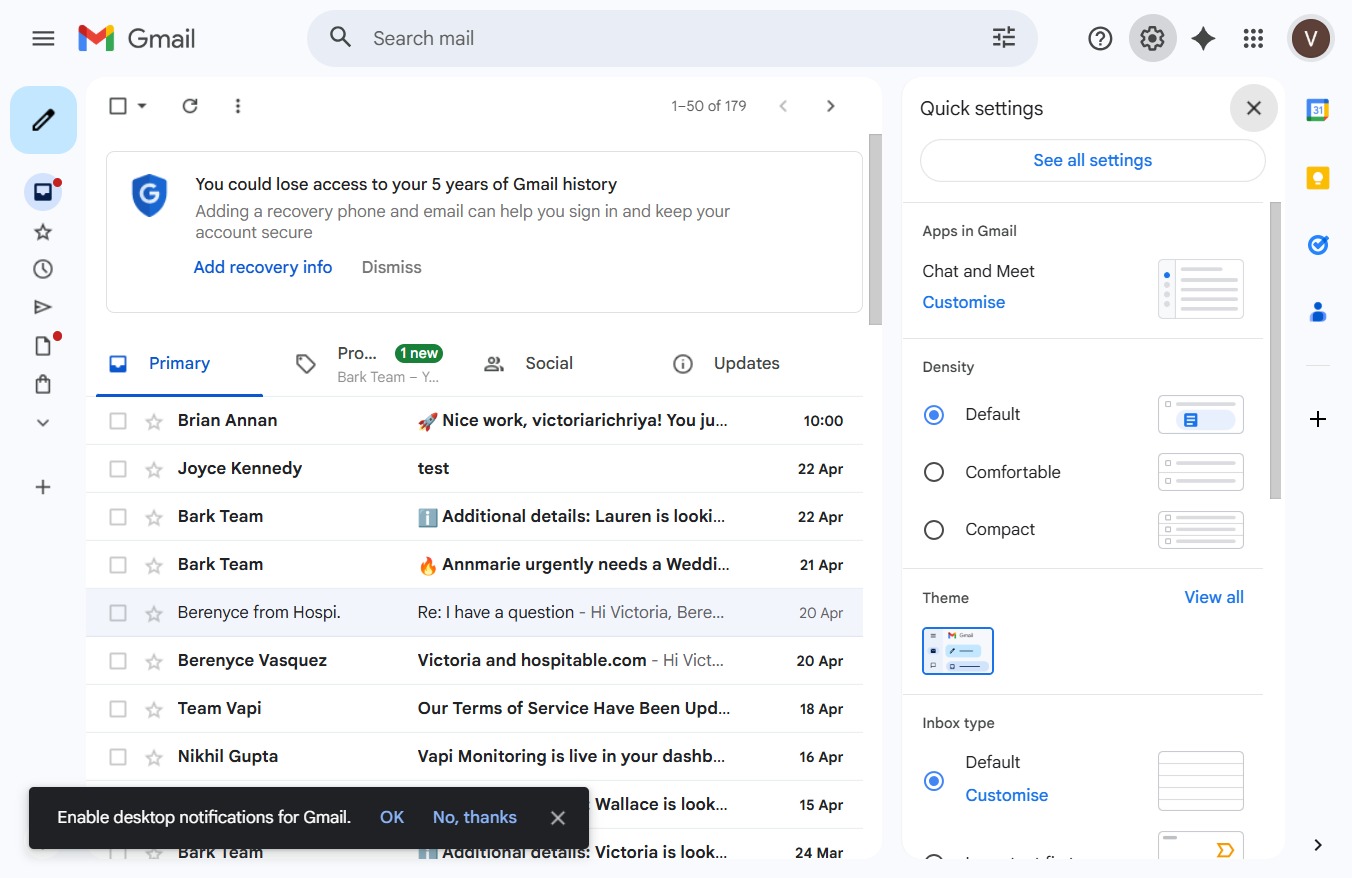Screen dimensions: 1352x878
Task: Open Drafts icon in sidebar
Action: (43, 346)
